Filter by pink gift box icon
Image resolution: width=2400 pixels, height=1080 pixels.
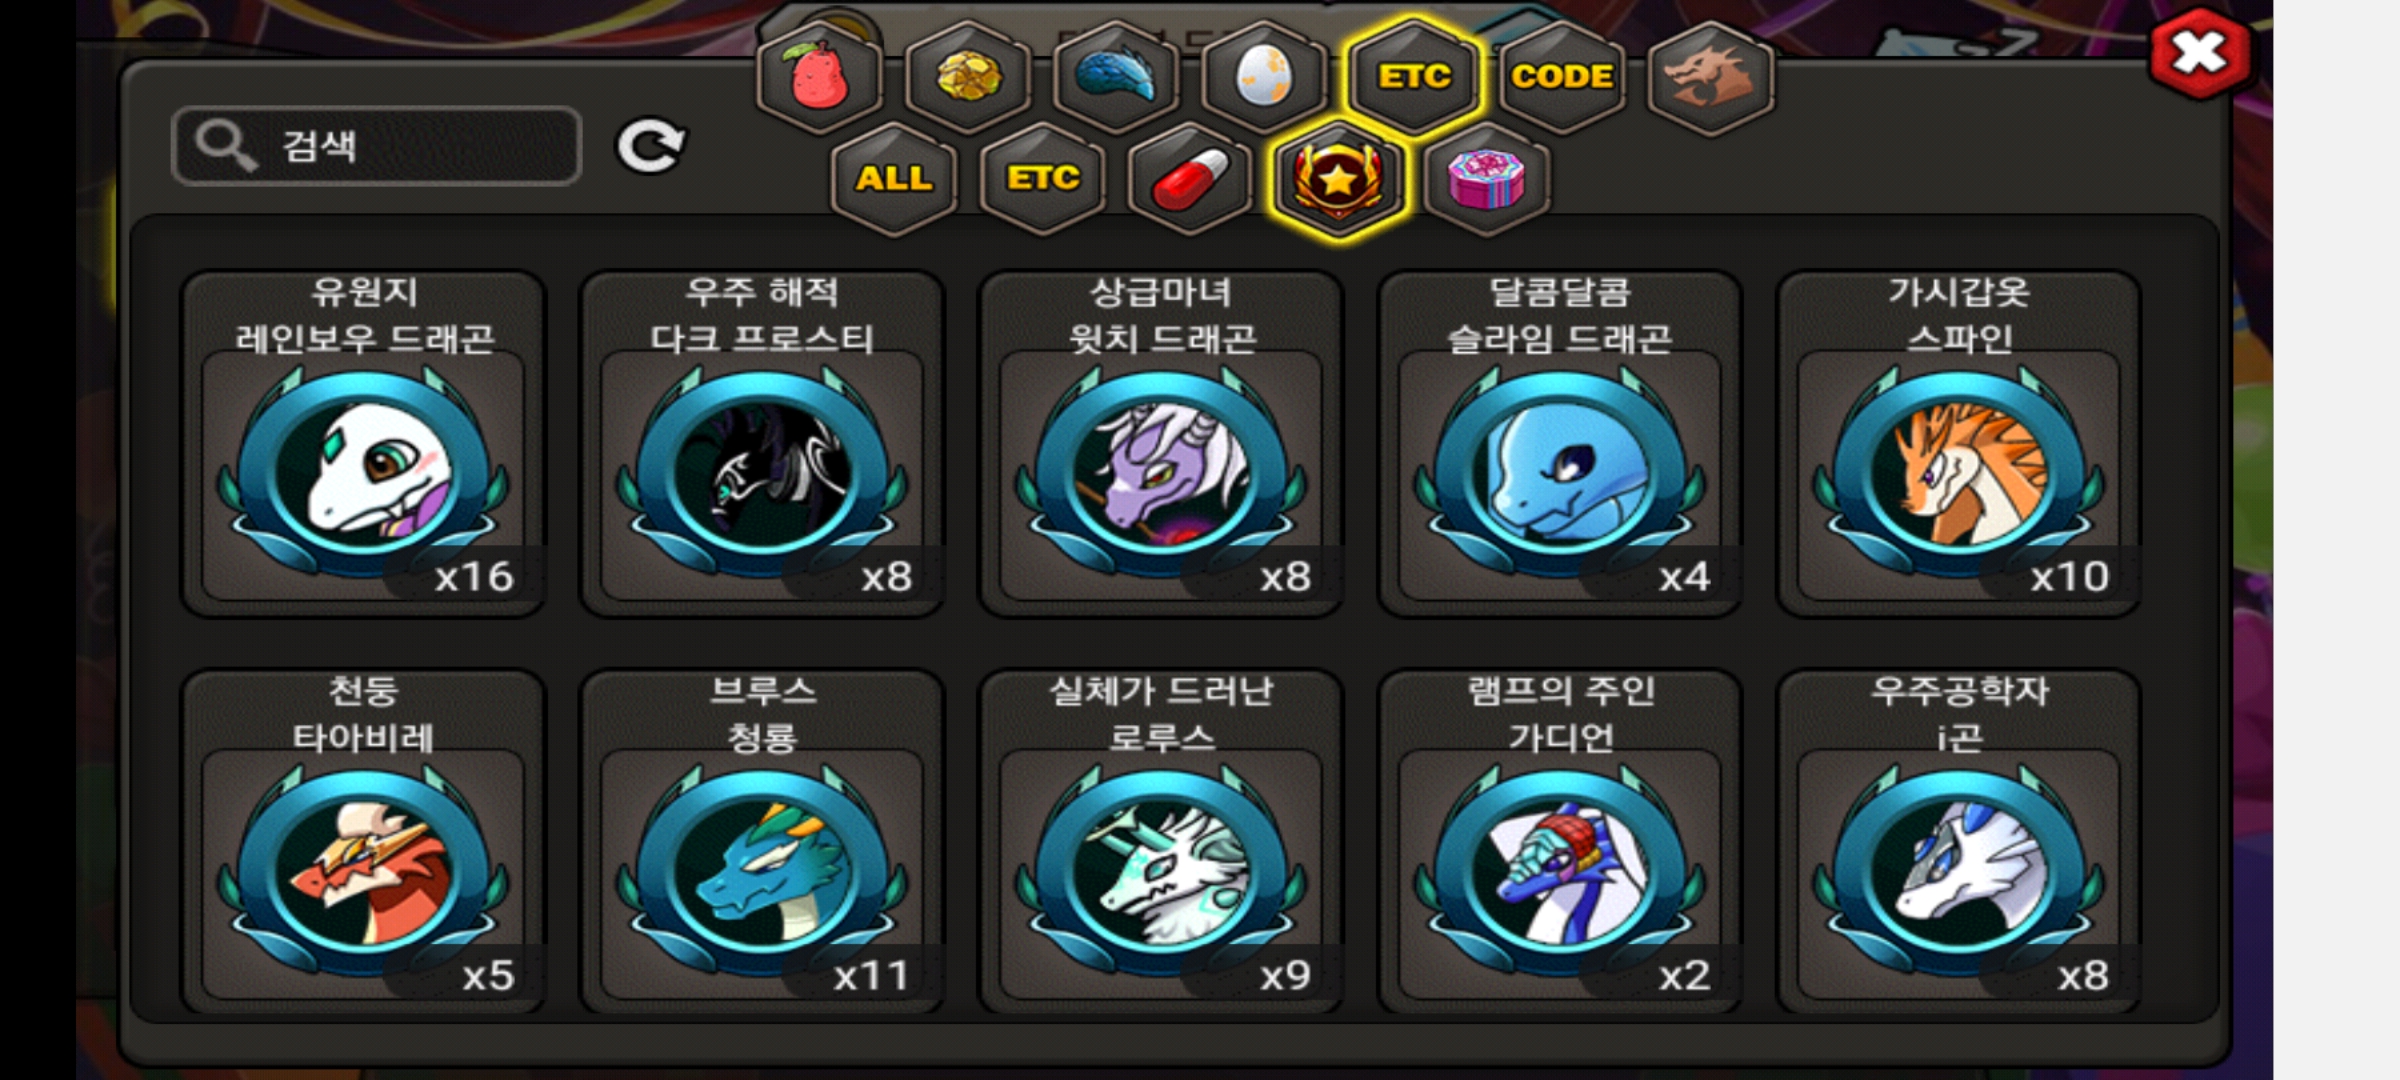(x=1487, y=179)
